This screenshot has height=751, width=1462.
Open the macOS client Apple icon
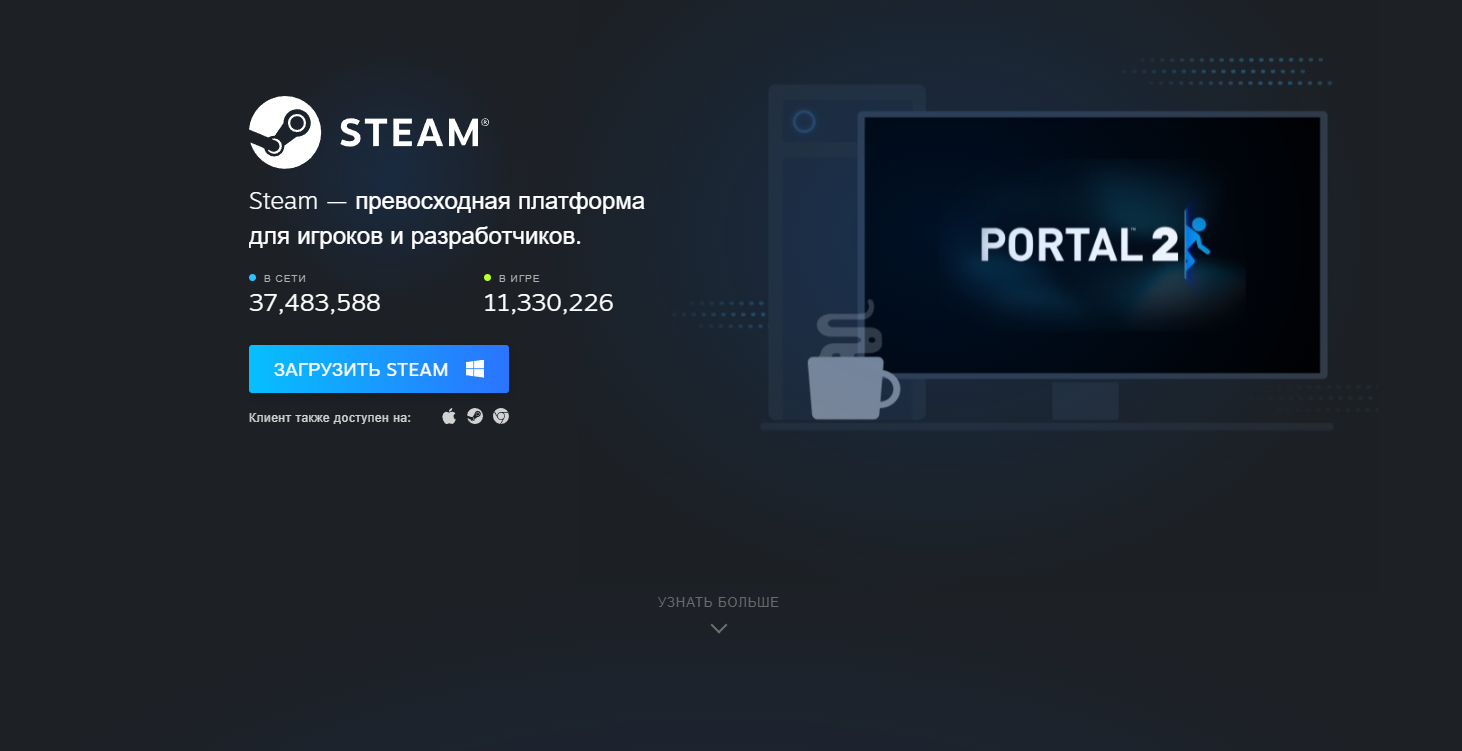tap(449, 416)
